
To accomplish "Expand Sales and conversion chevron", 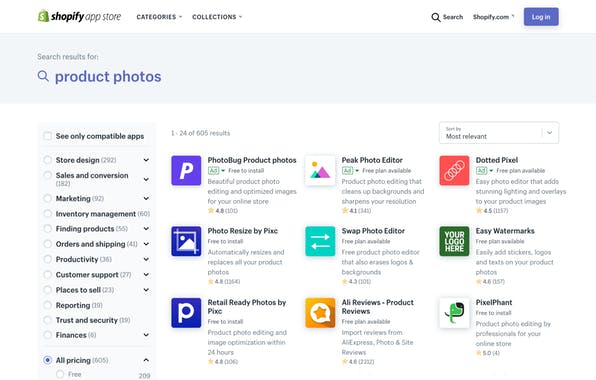I will tap(146, 179).
